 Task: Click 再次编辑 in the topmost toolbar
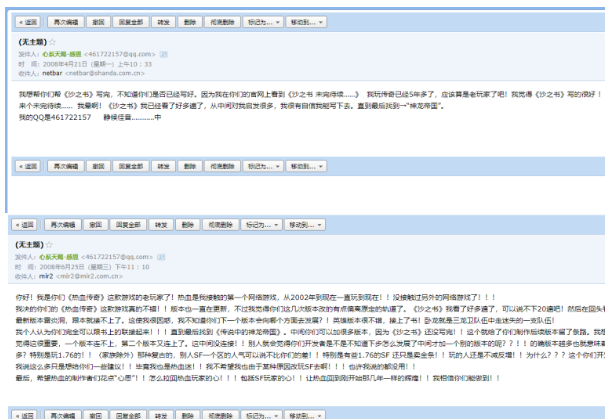point(64,20)
